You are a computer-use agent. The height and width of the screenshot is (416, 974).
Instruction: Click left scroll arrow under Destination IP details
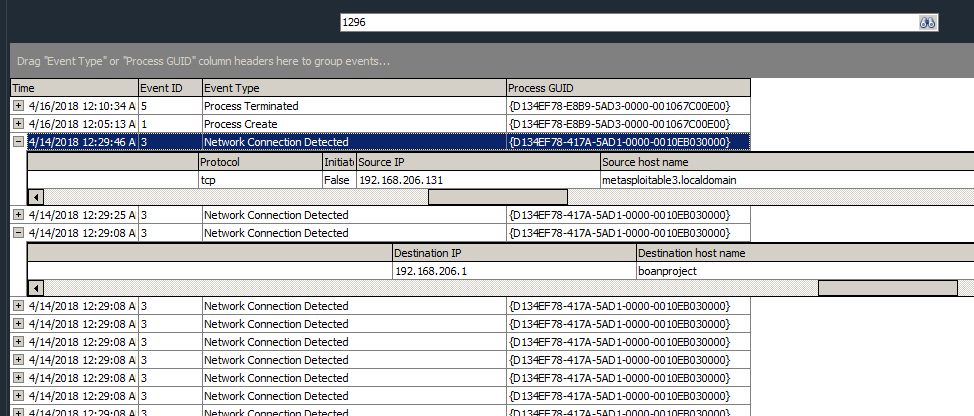36,288
